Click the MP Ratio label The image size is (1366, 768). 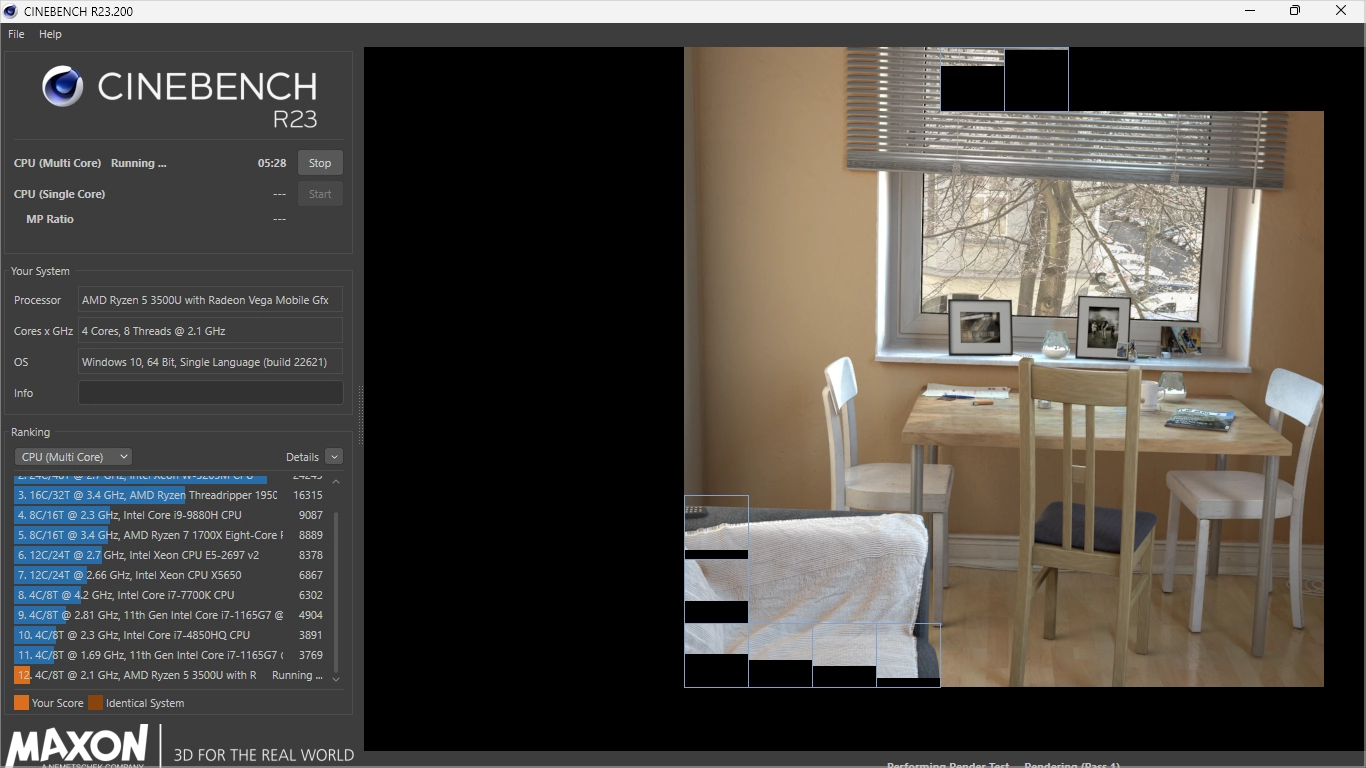[x=50, y=219]
